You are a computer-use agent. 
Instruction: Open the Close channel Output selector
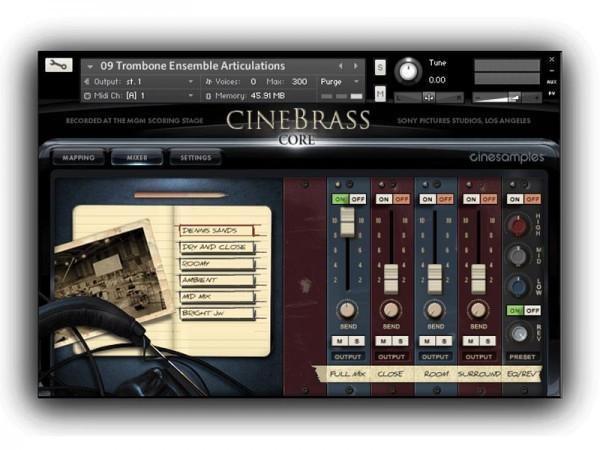coord(391,357)
